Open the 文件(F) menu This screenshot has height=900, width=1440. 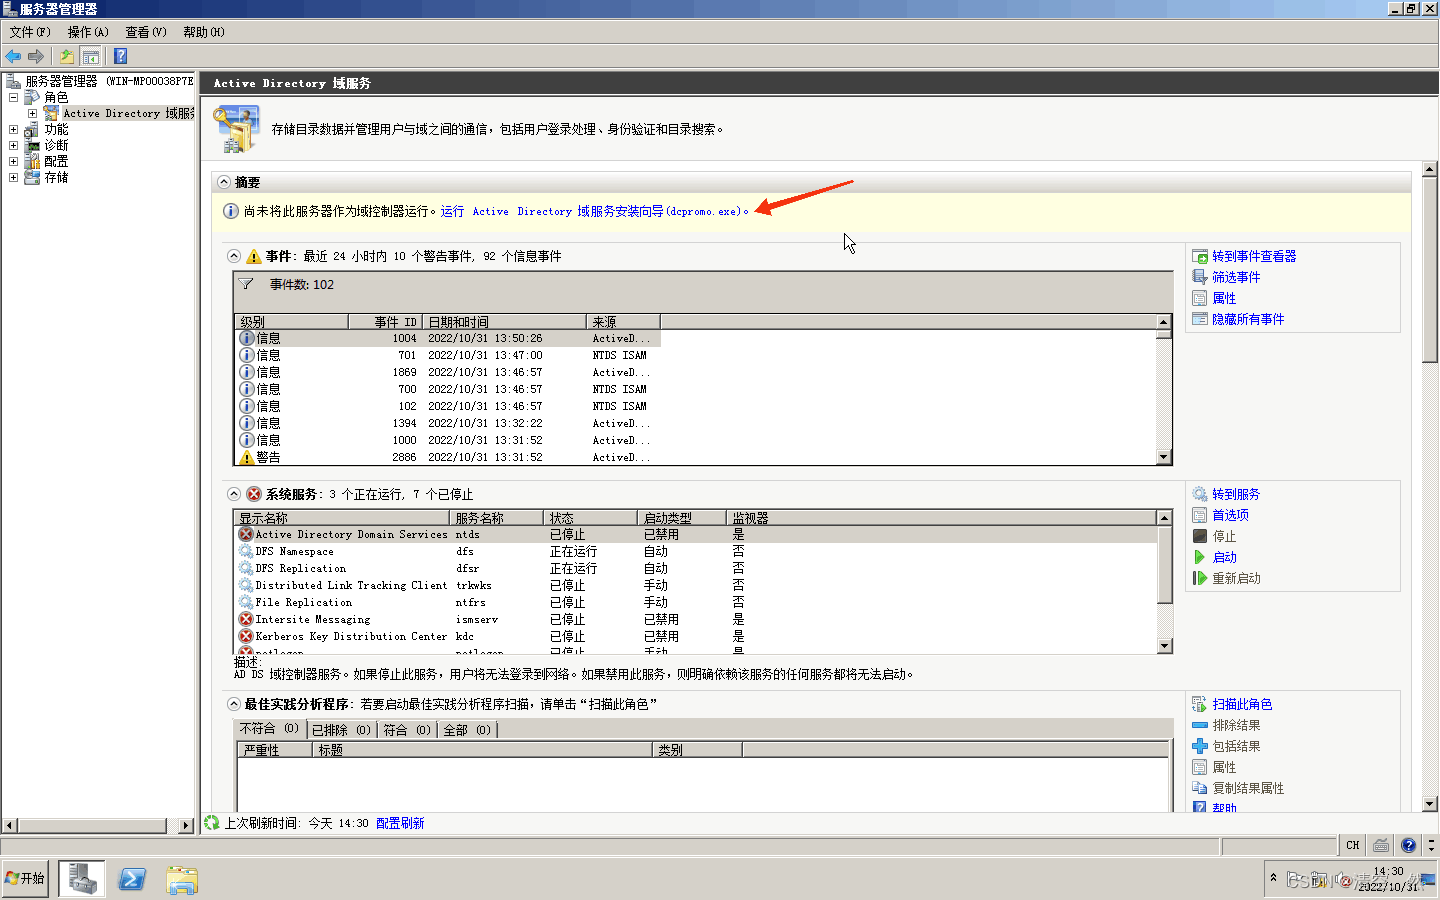30,32
